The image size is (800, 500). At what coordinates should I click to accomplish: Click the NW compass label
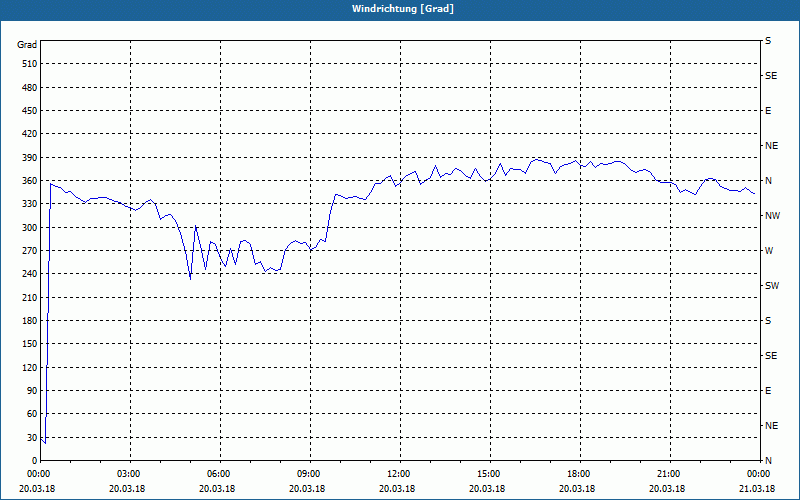(x=772, y=216)
